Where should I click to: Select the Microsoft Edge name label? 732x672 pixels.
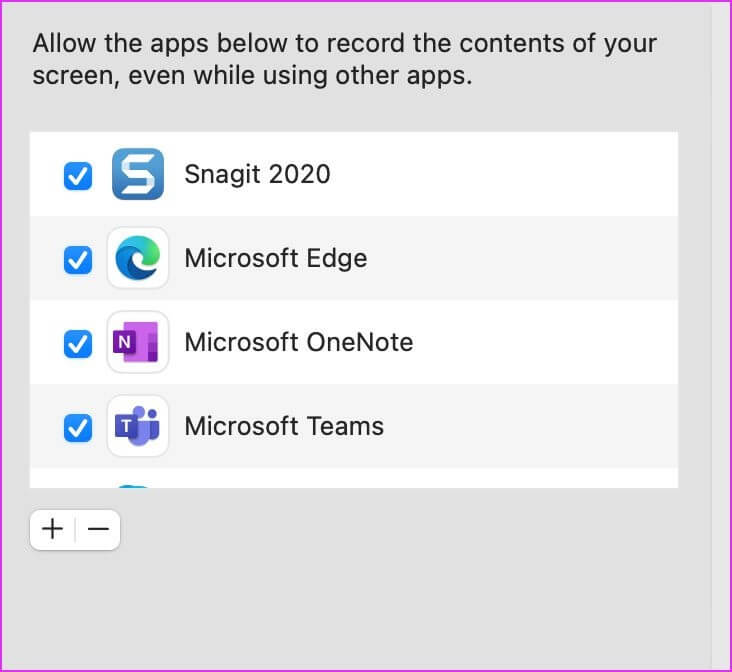(276, 259)
